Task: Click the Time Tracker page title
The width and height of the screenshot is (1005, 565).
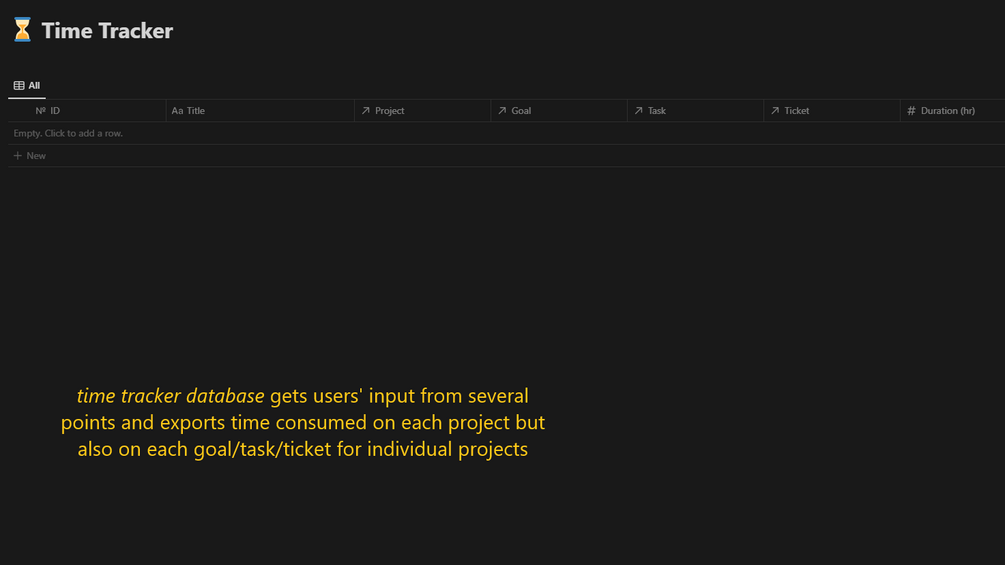Action: [x=107, y=31]
